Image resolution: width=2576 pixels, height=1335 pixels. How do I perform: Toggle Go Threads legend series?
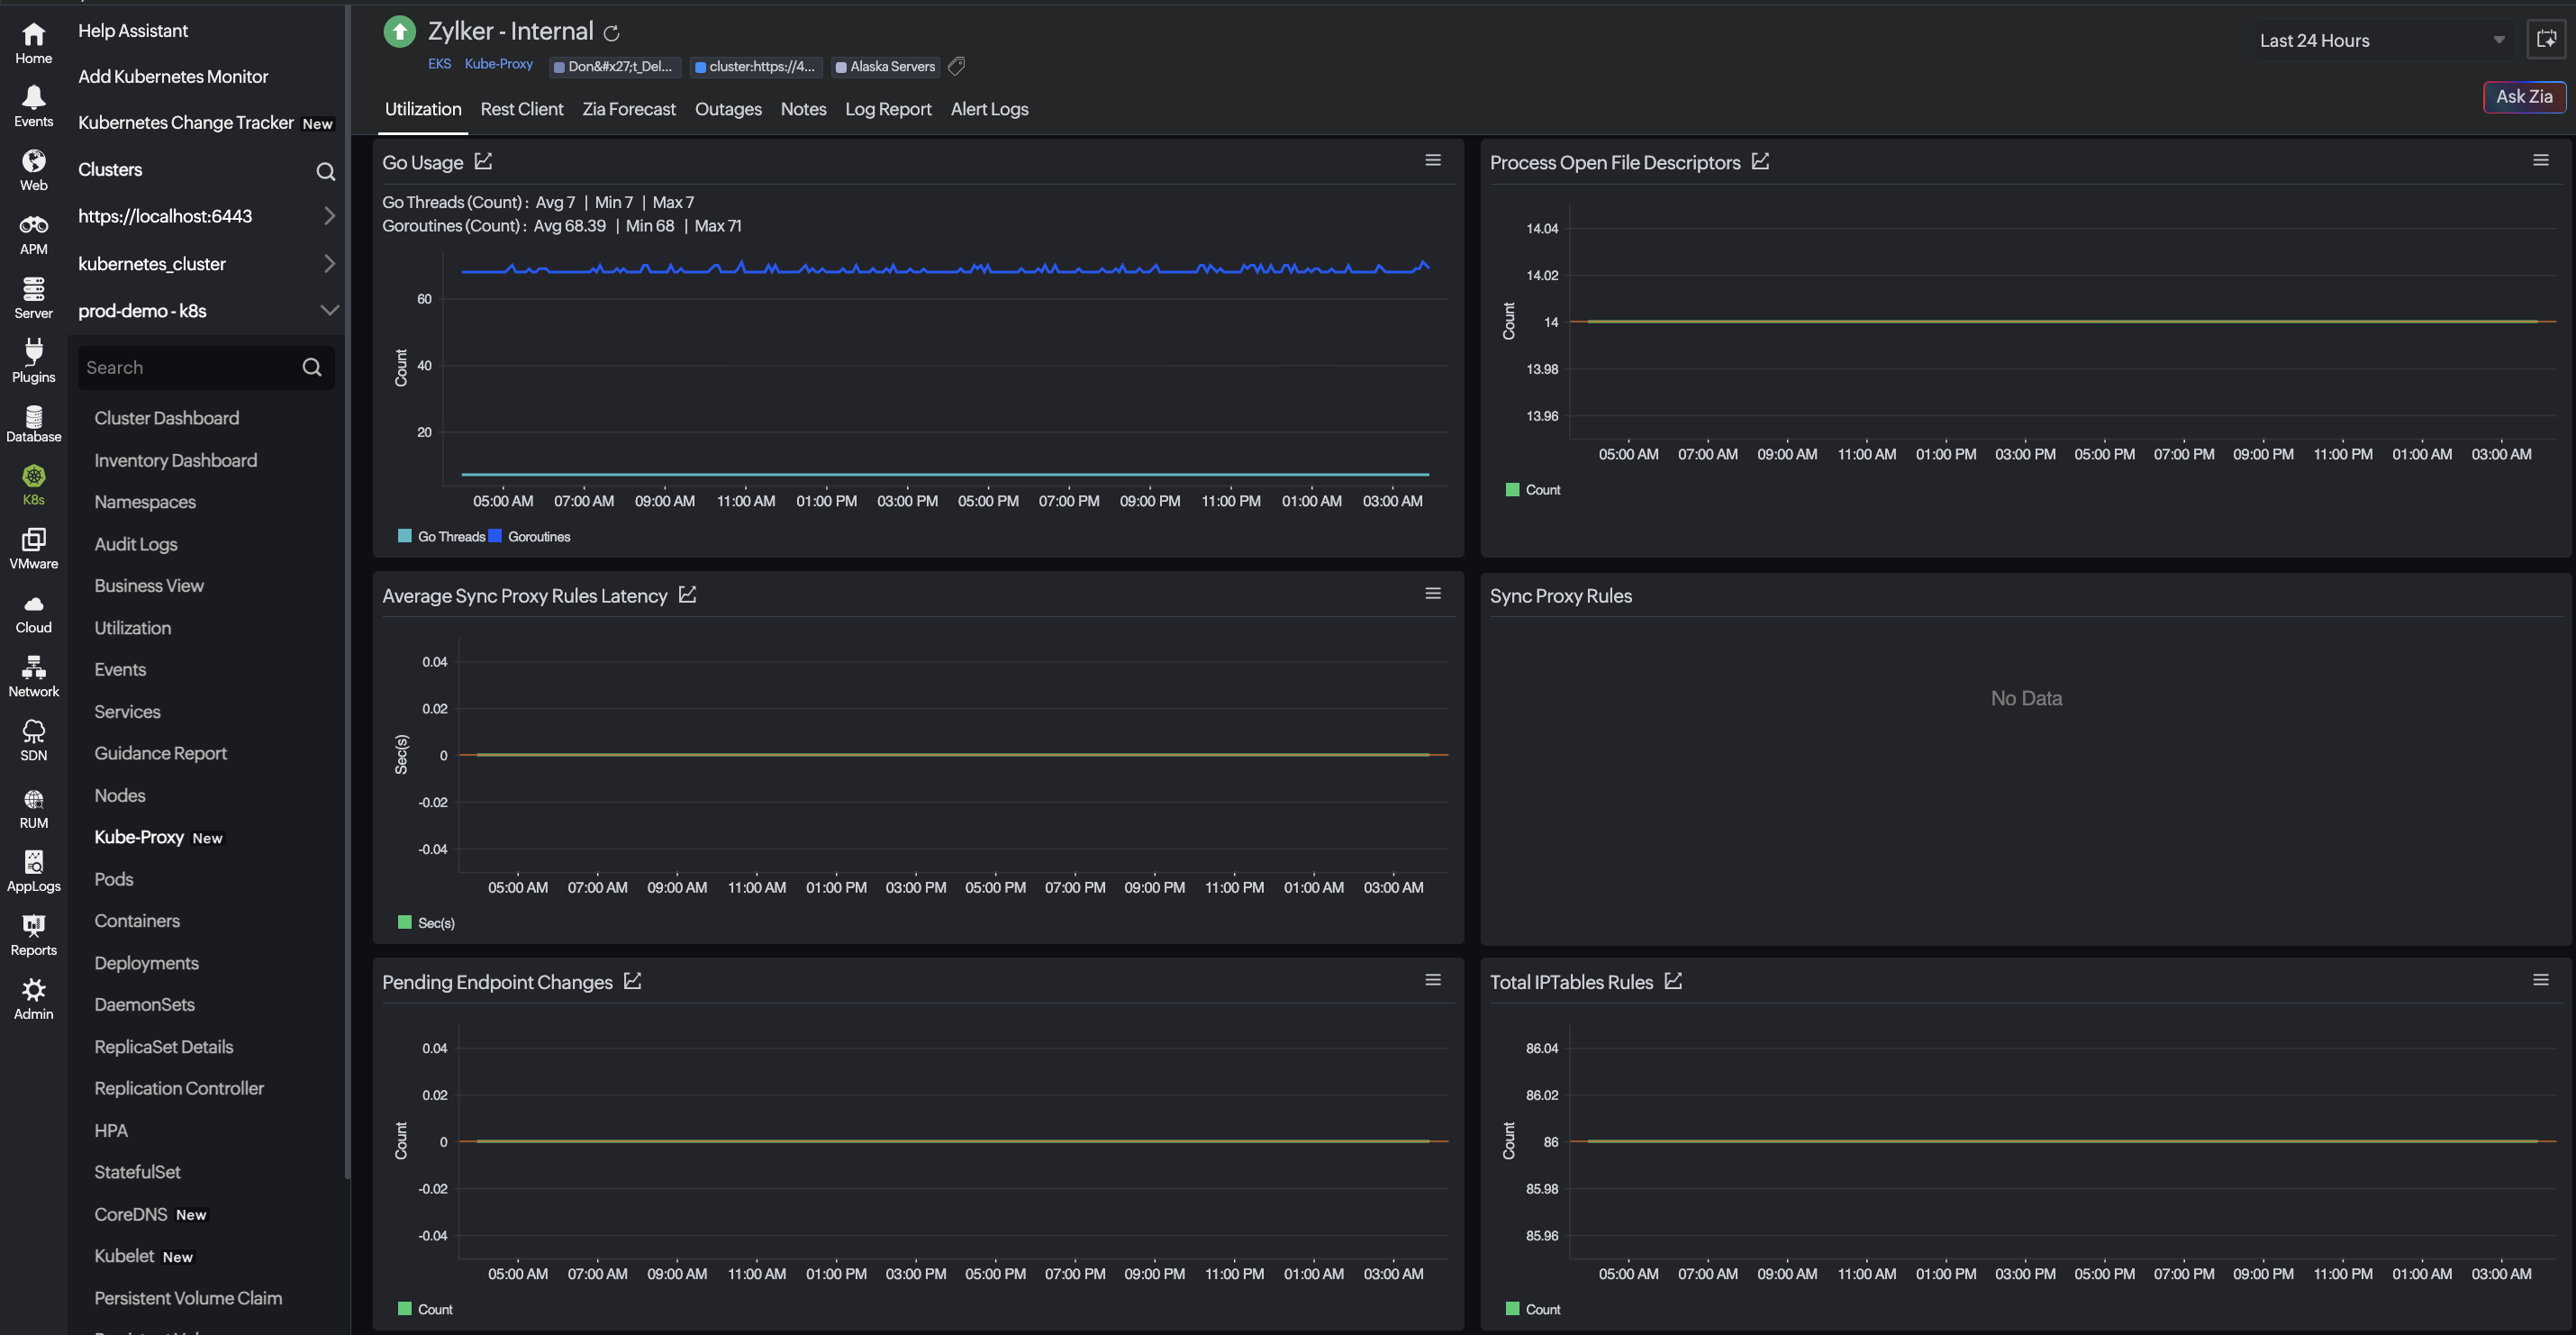tap(441, 536)
